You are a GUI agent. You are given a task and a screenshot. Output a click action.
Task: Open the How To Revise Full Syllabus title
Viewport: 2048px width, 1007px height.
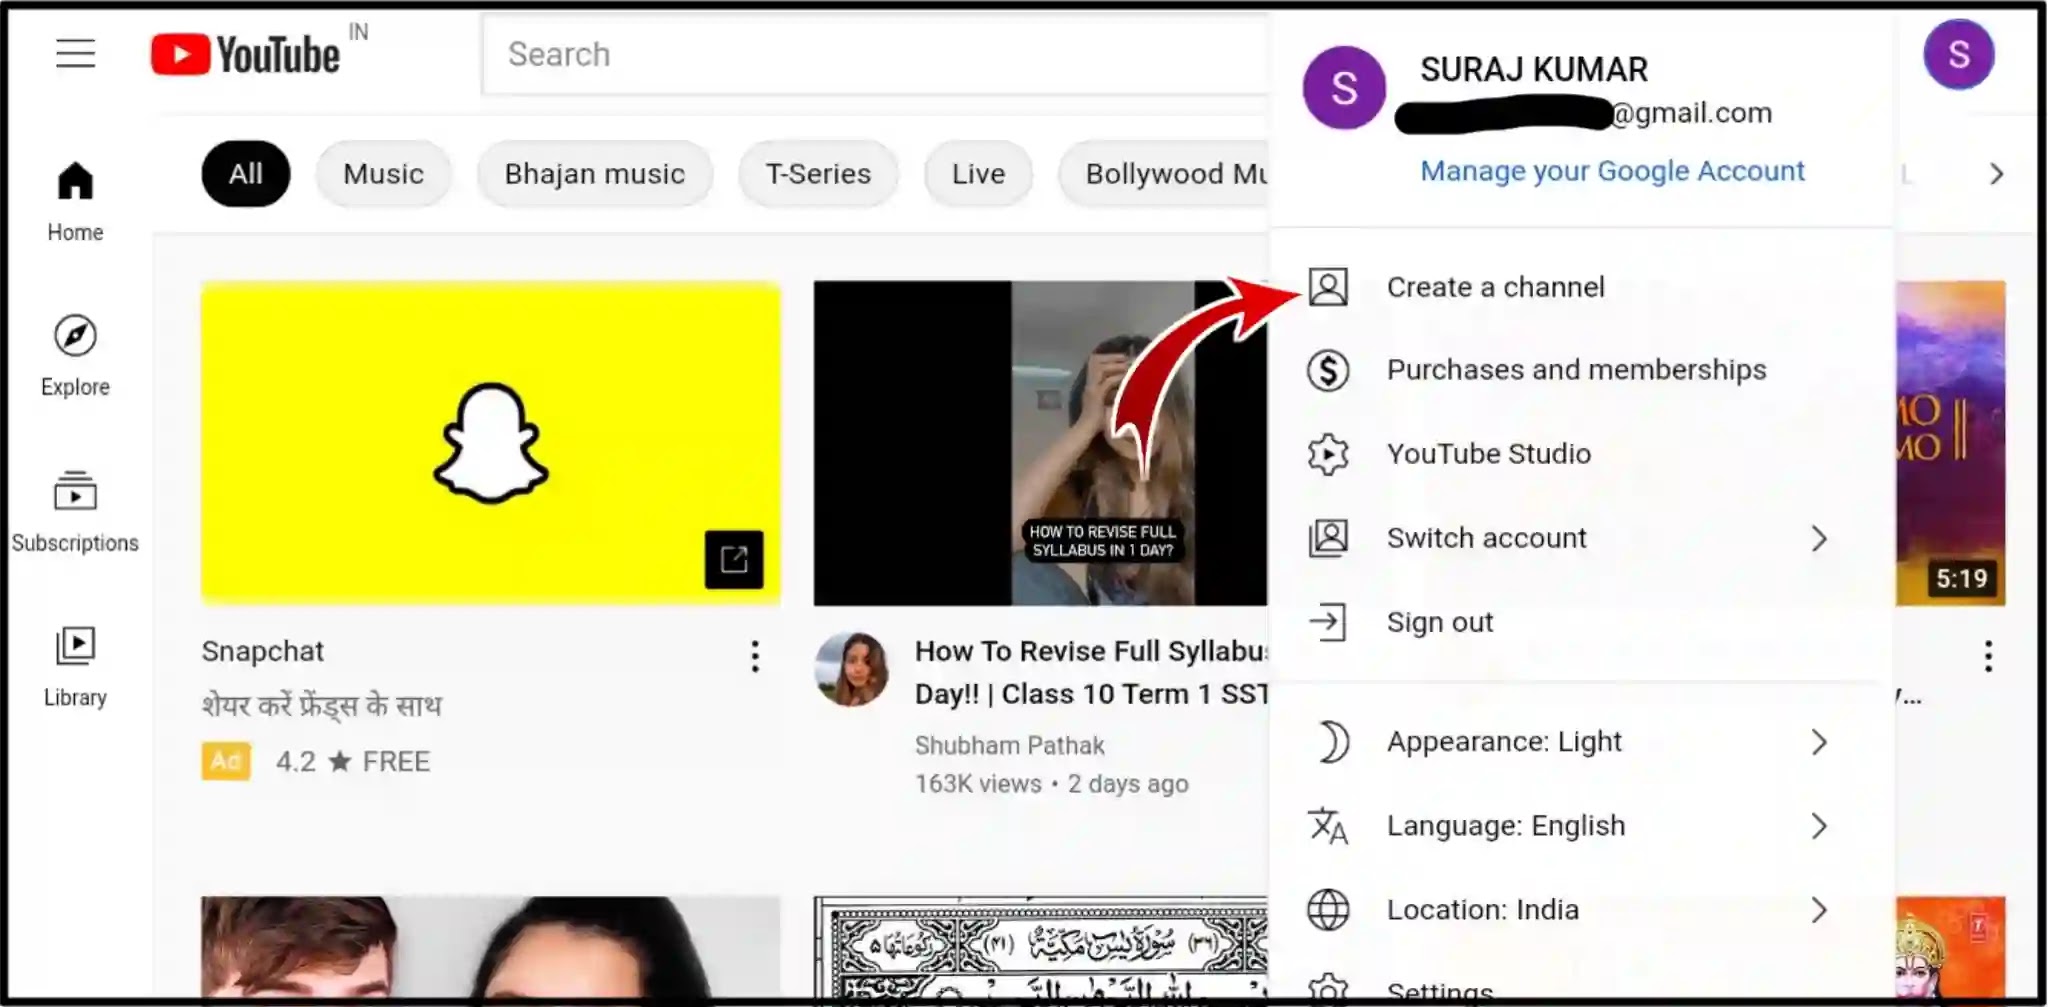pyautogui.click(x=1092, y=672)
